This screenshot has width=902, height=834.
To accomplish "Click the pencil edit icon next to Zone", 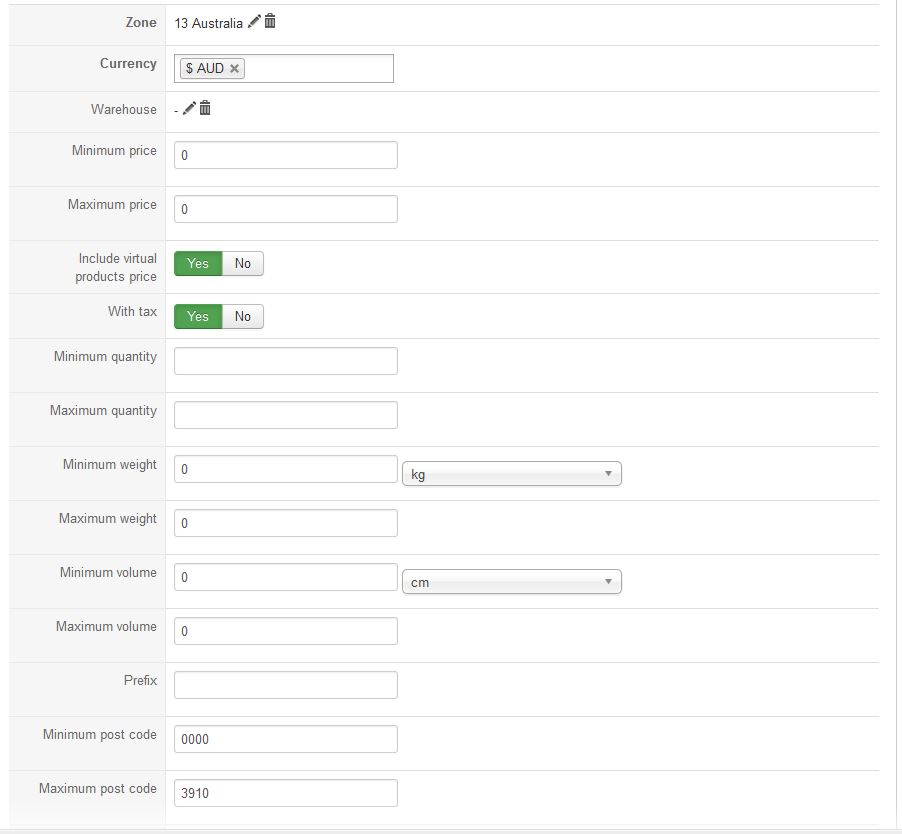I will tap(254, 22).
